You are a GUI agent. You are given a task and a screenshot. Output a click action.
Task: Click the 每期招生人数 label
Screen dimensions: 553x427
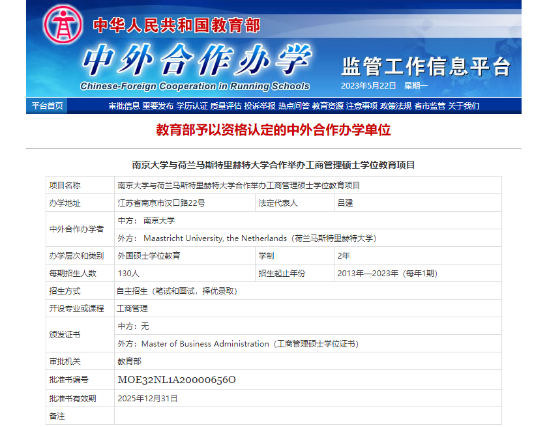pos(73,273)
